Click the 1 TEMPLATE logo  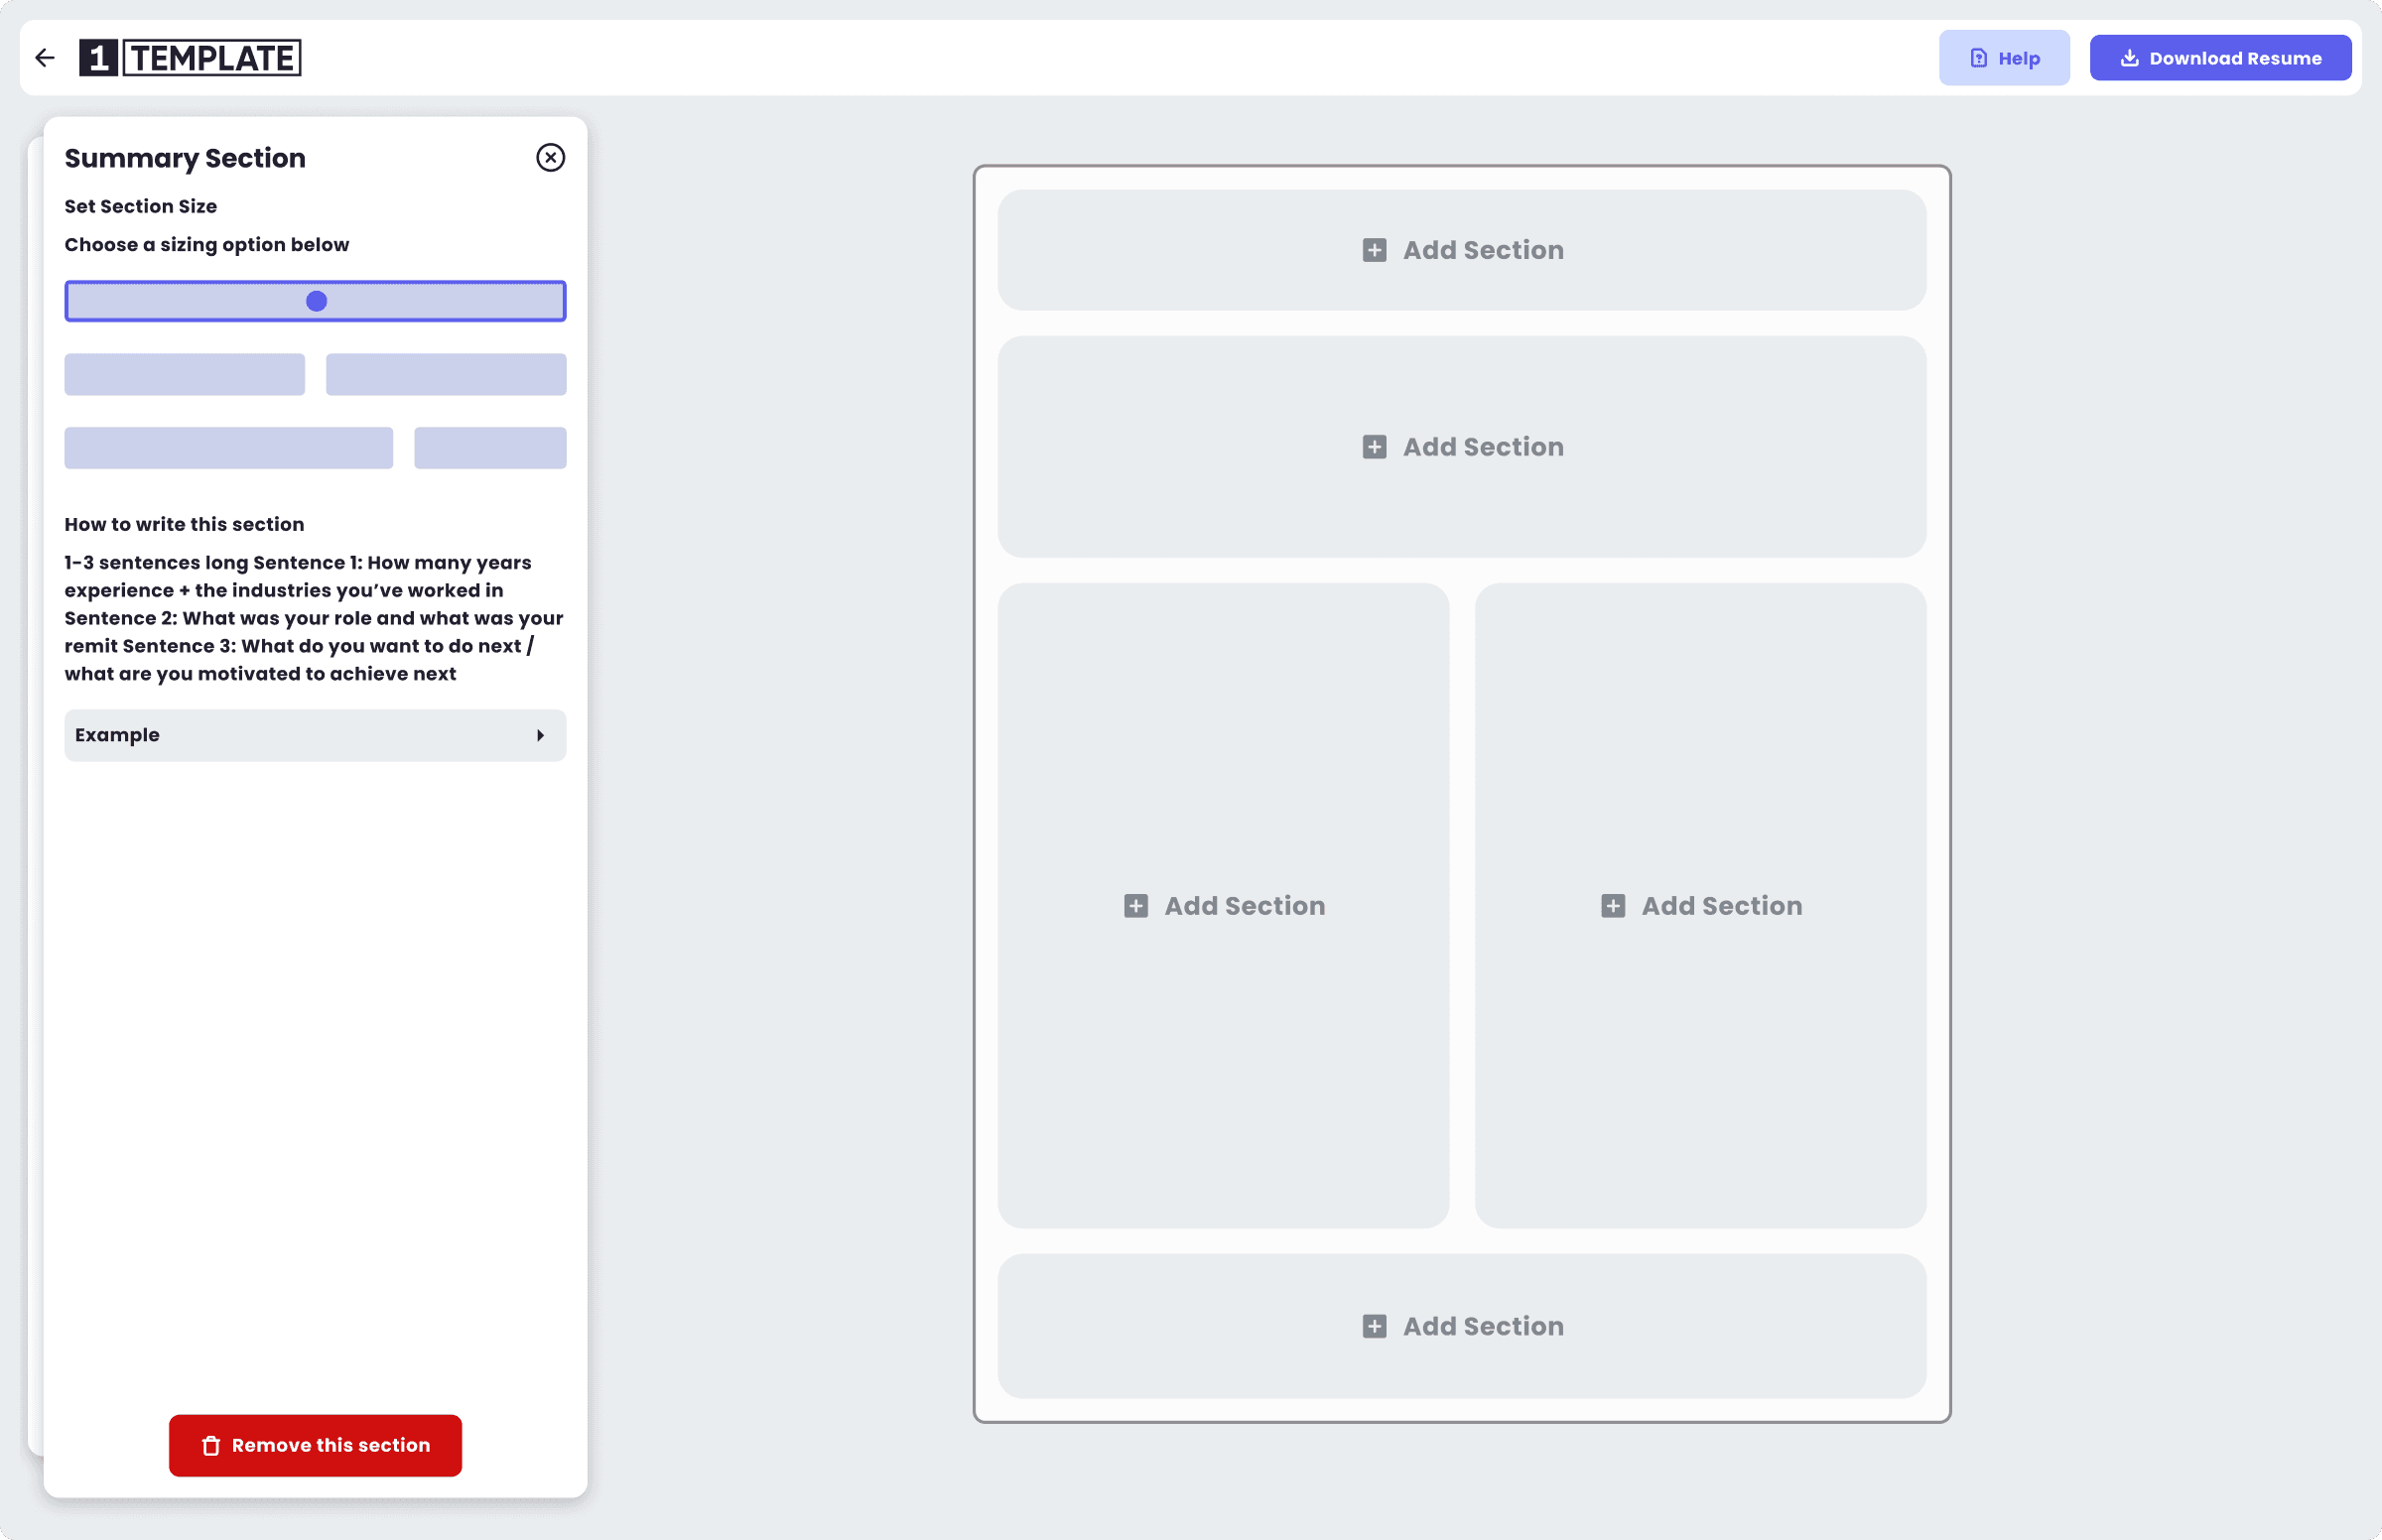pyautogui.click(x=190, y=58)
